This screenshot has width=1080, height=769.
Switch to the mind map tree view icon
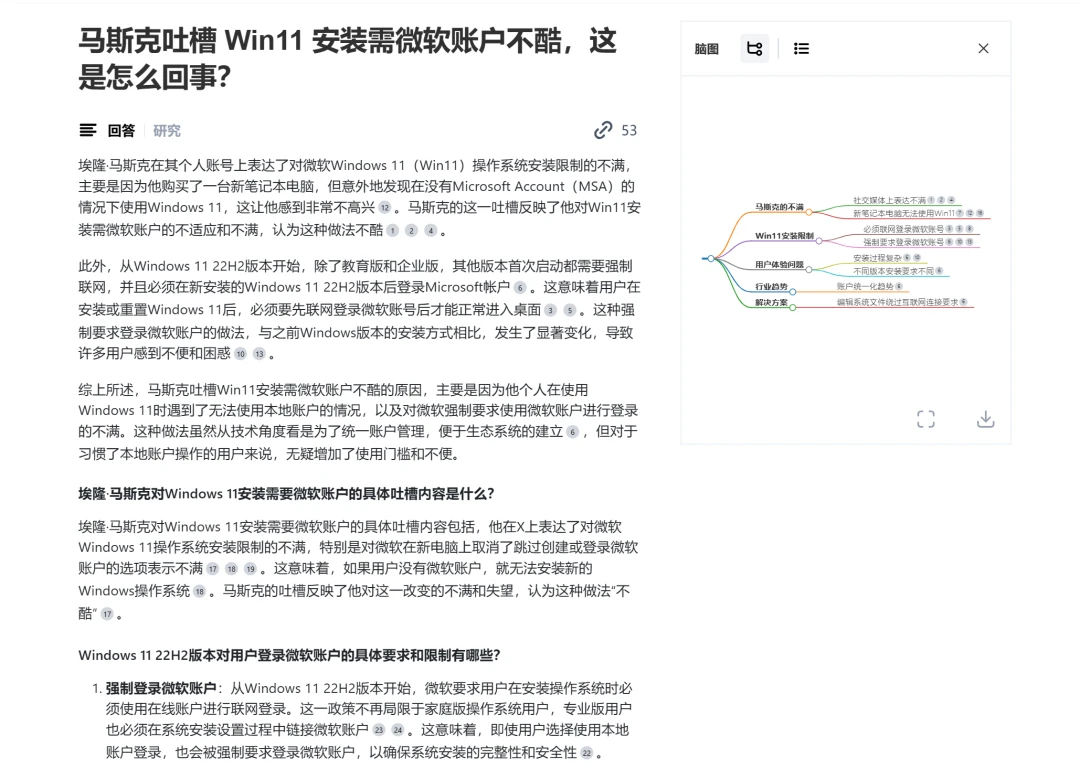click(x=754, y=48)
